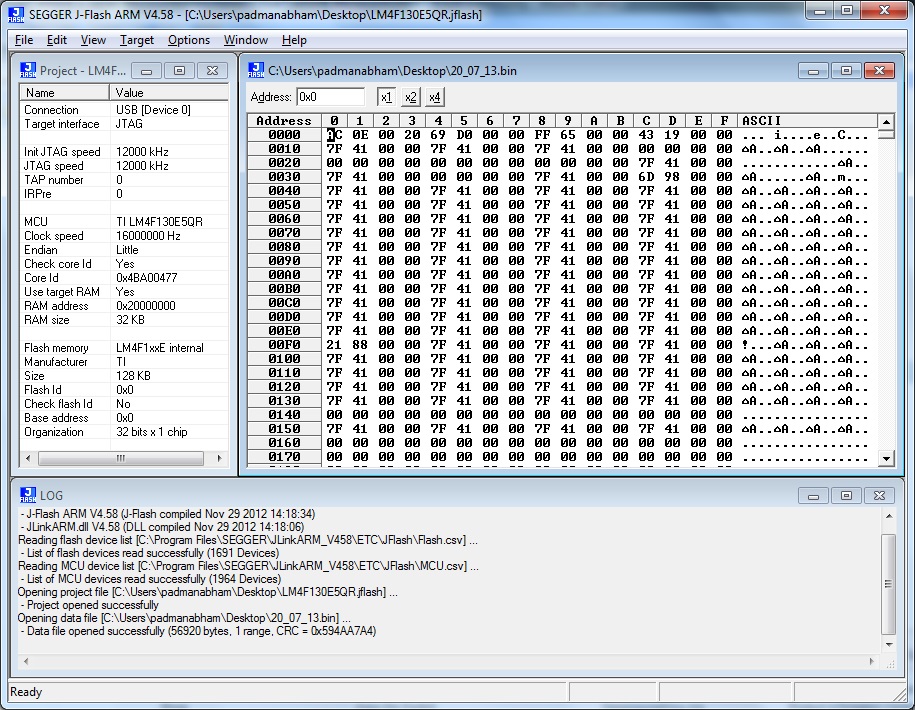Click the Project window J-Flash icon
This screenshot has height=710, width=915.
coord(28,71)
